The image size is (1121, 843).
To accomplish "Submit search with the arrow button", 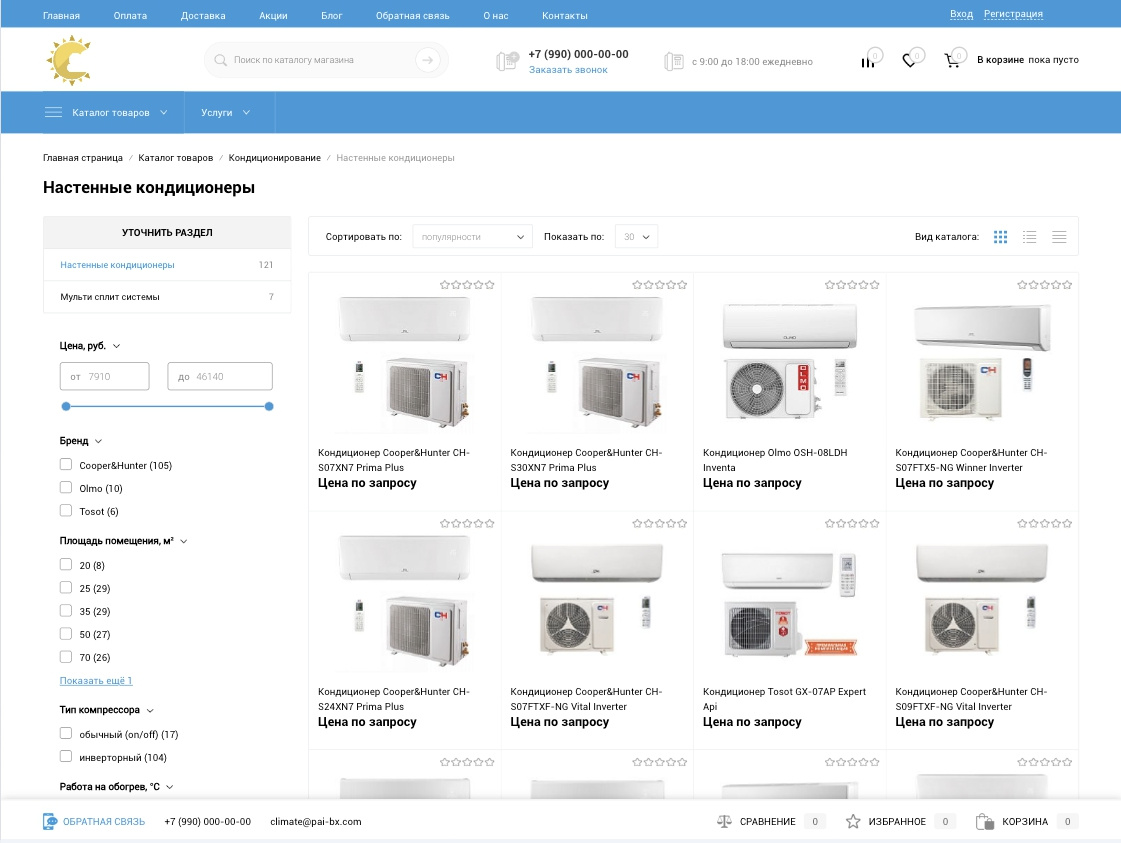I will [428, 60].
